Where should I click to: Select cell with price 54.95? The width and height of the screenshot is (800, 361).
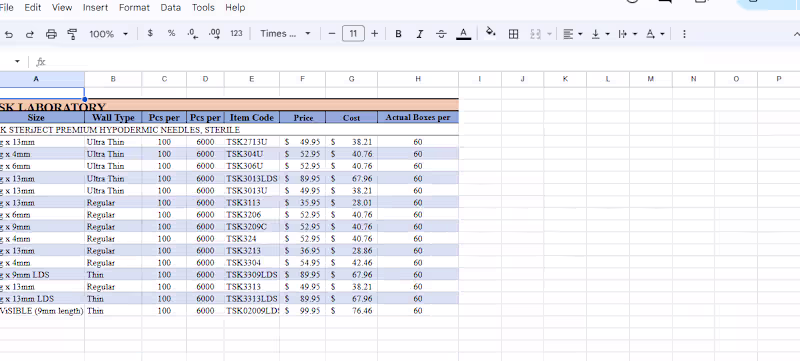[x=303, y=263]
